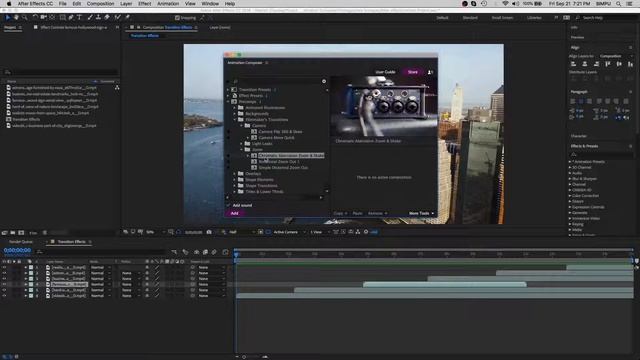Toggle the Snapping checkbox in the toolbar

click(177, 18)
